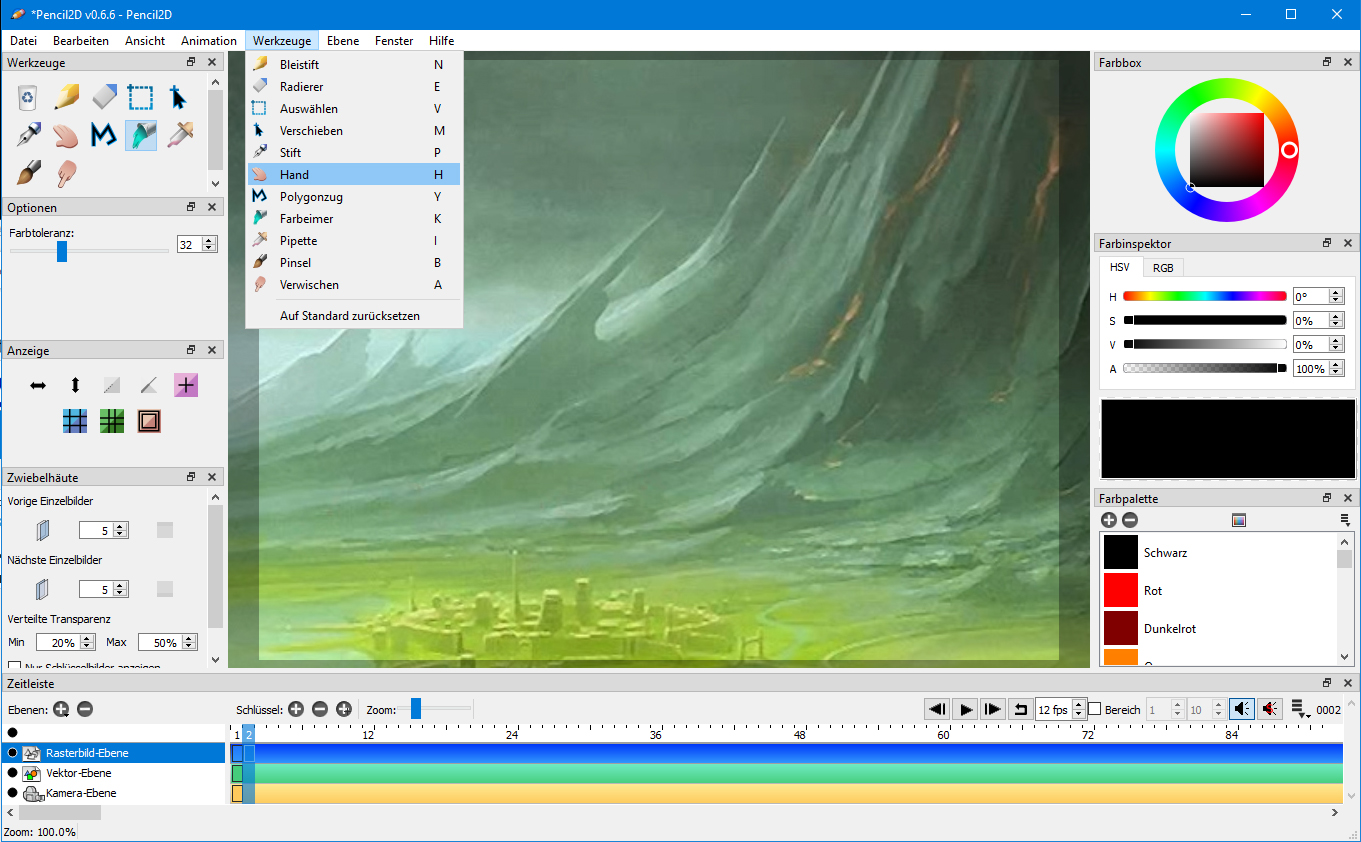The image size is (1361, 842).
Task: Remove layer with Ebenen minus button
Action: pos(85,709)
